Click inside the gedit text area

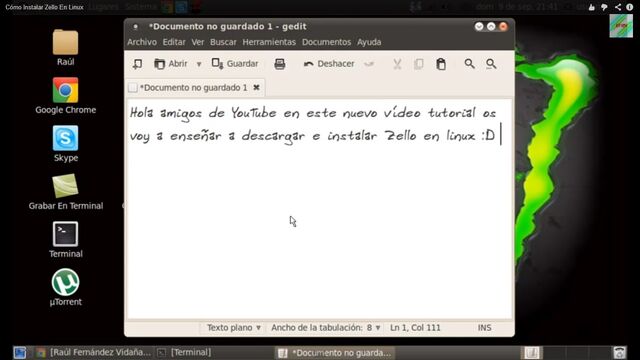click(319, 208)
